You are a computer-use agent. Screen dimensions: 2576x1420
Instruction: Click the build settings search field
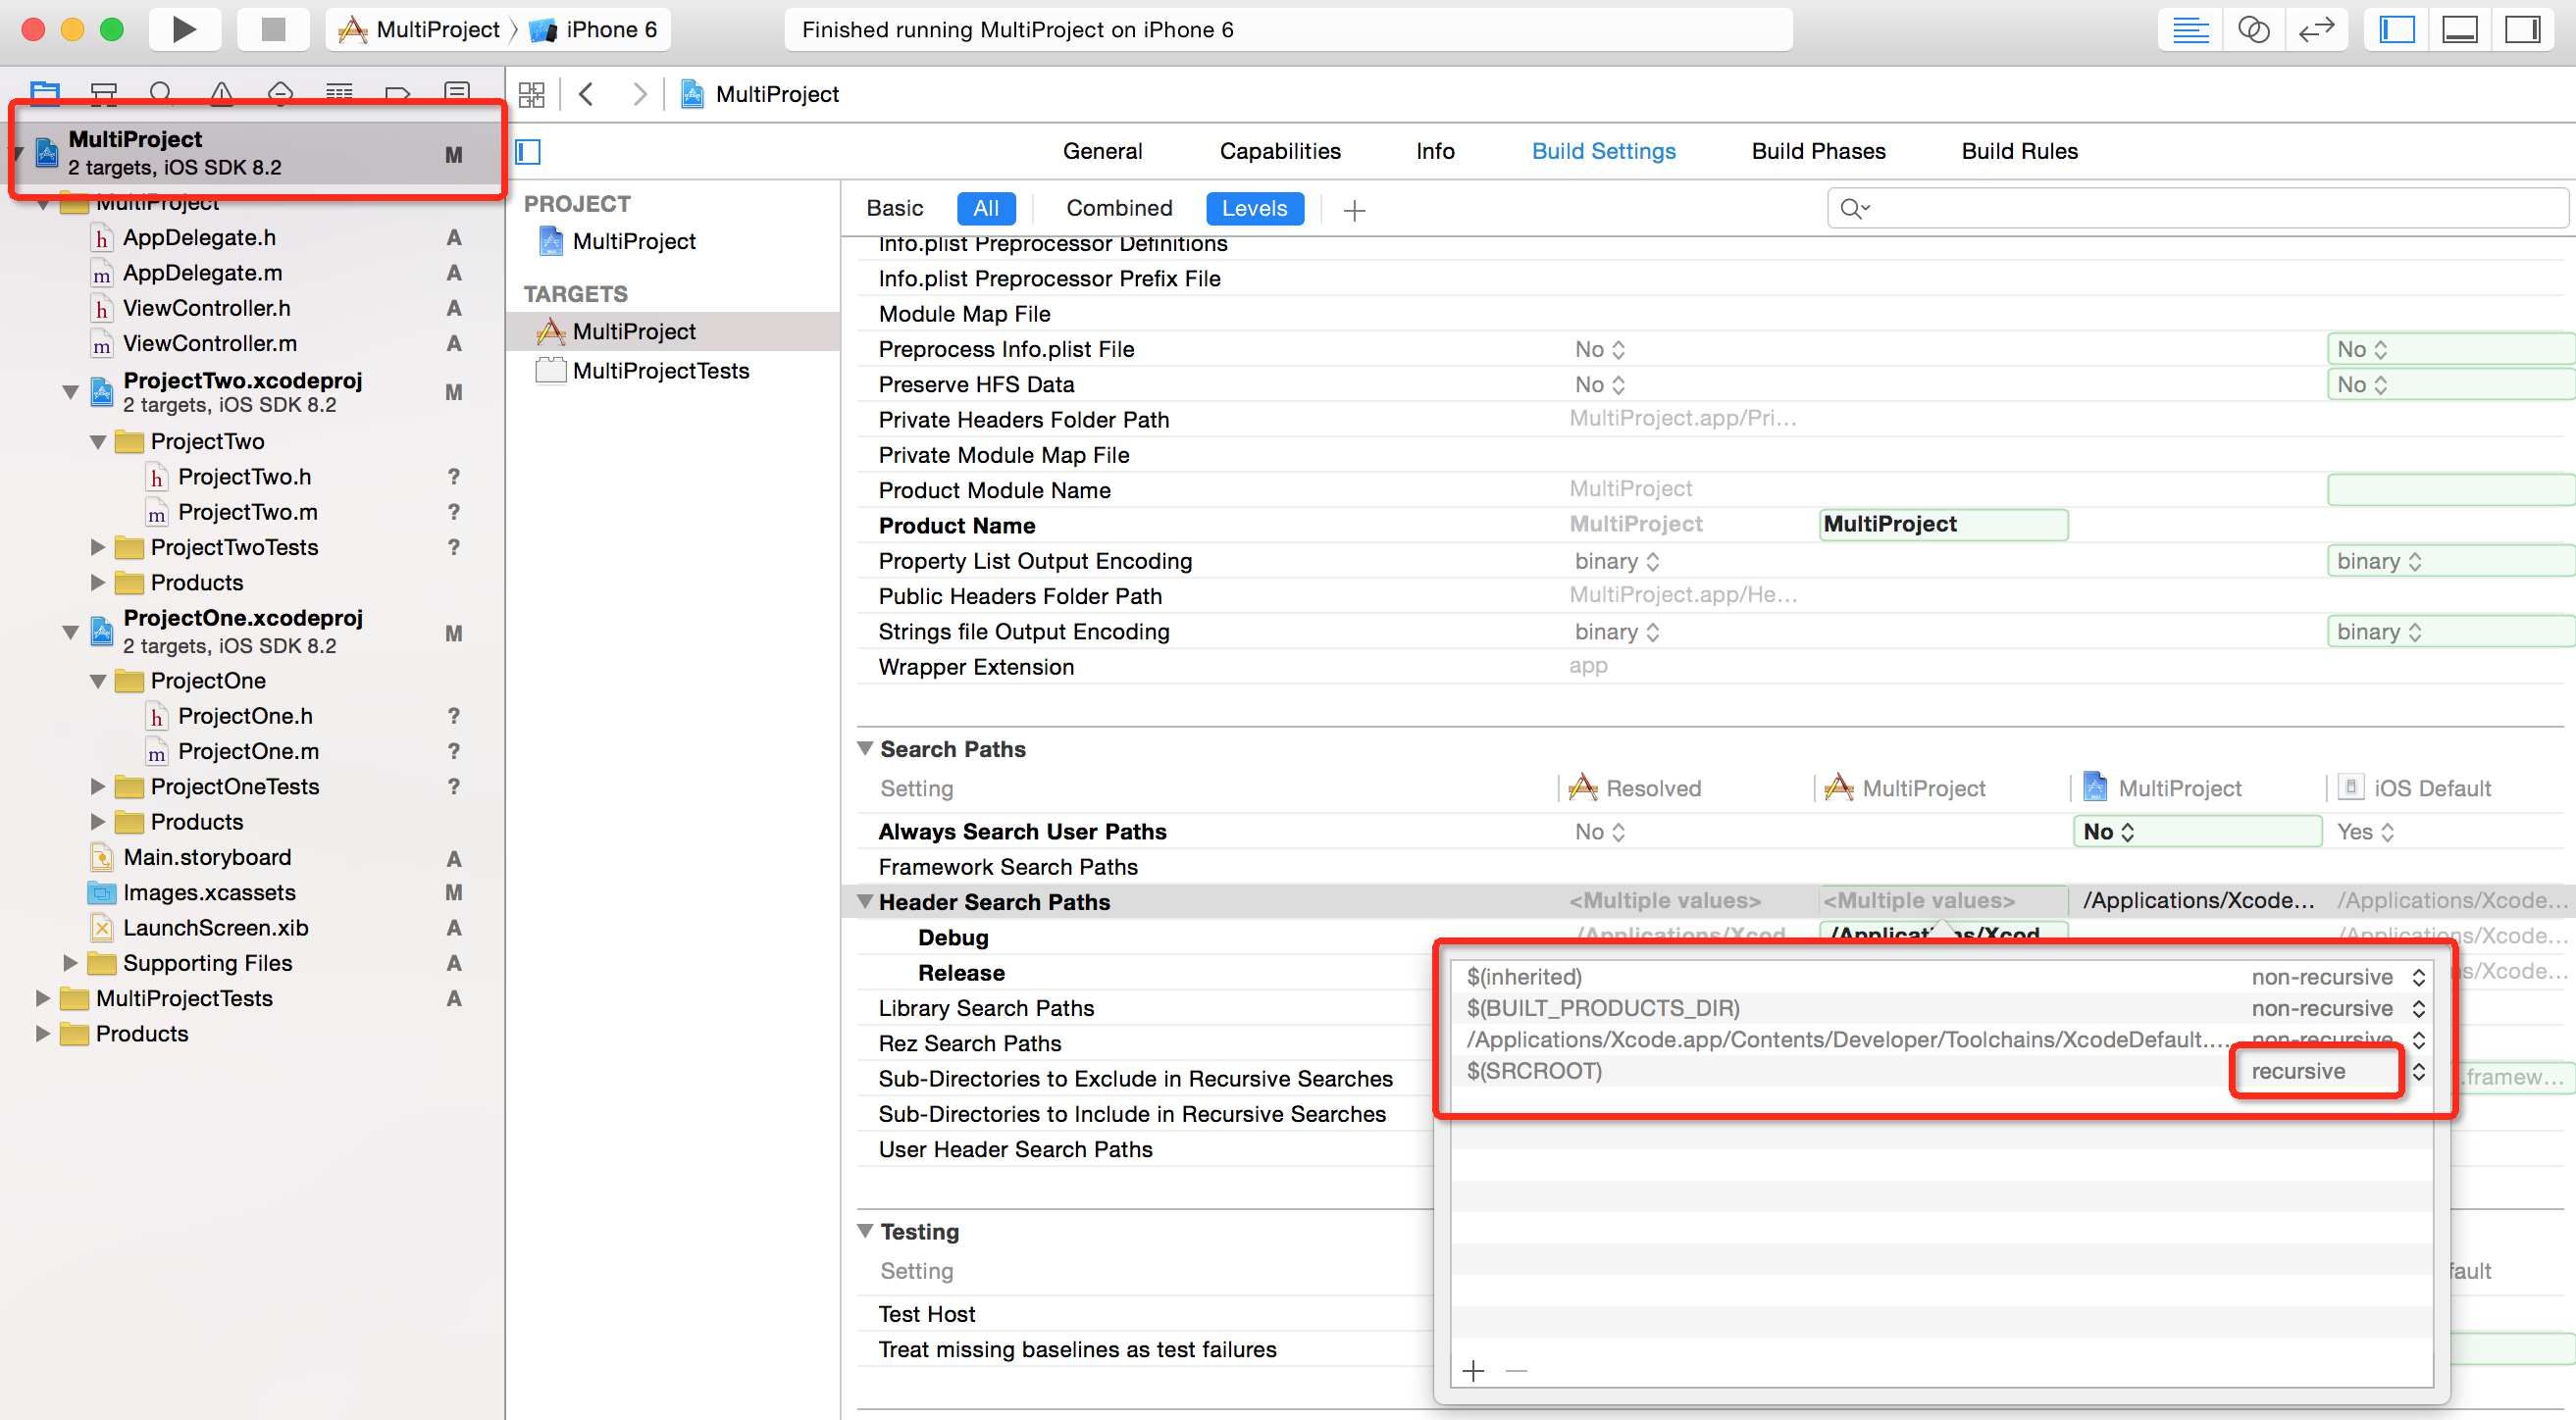pos(2200,208)
